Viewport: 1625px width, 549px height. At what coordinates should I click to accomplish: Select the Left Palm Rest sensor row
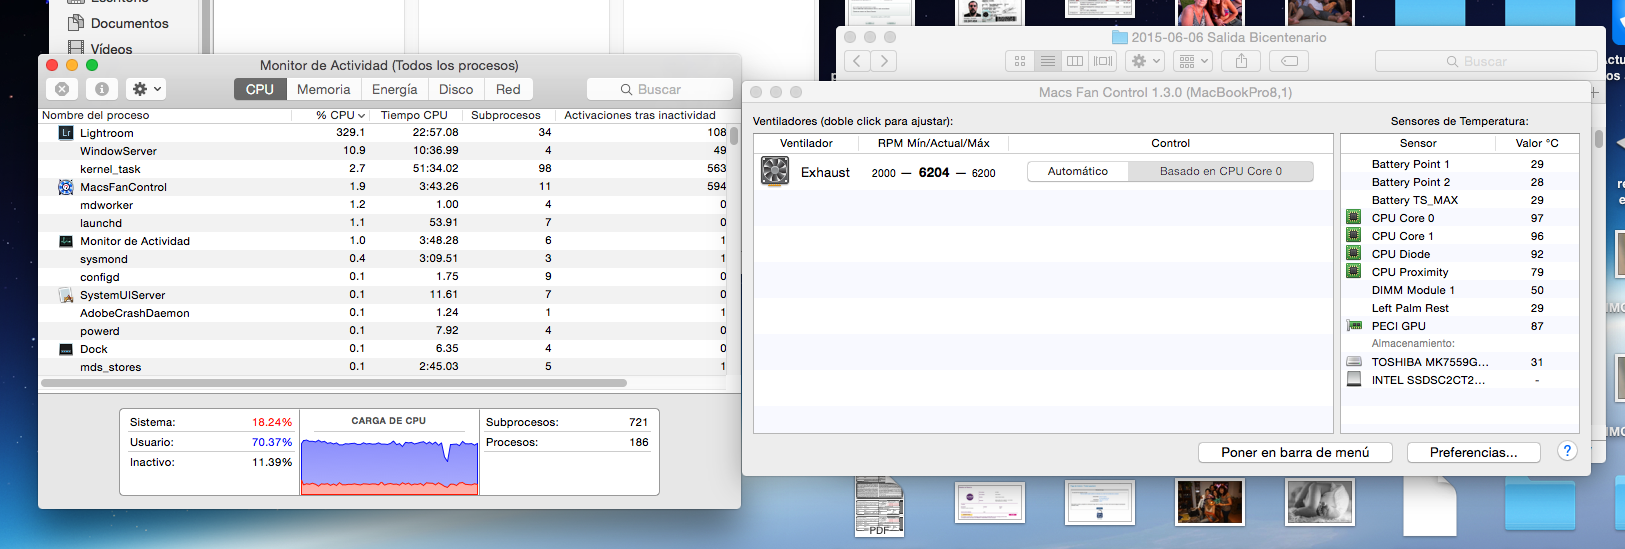click(x=1459, y=308)
